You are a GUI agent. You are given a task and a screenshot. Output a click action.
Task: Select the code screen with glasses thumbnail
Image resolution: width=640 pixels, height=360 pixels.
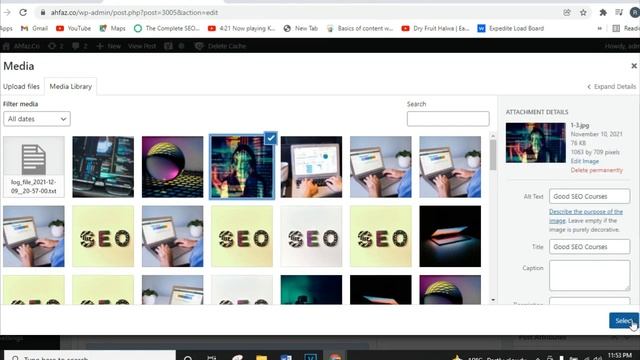point(103,167)
